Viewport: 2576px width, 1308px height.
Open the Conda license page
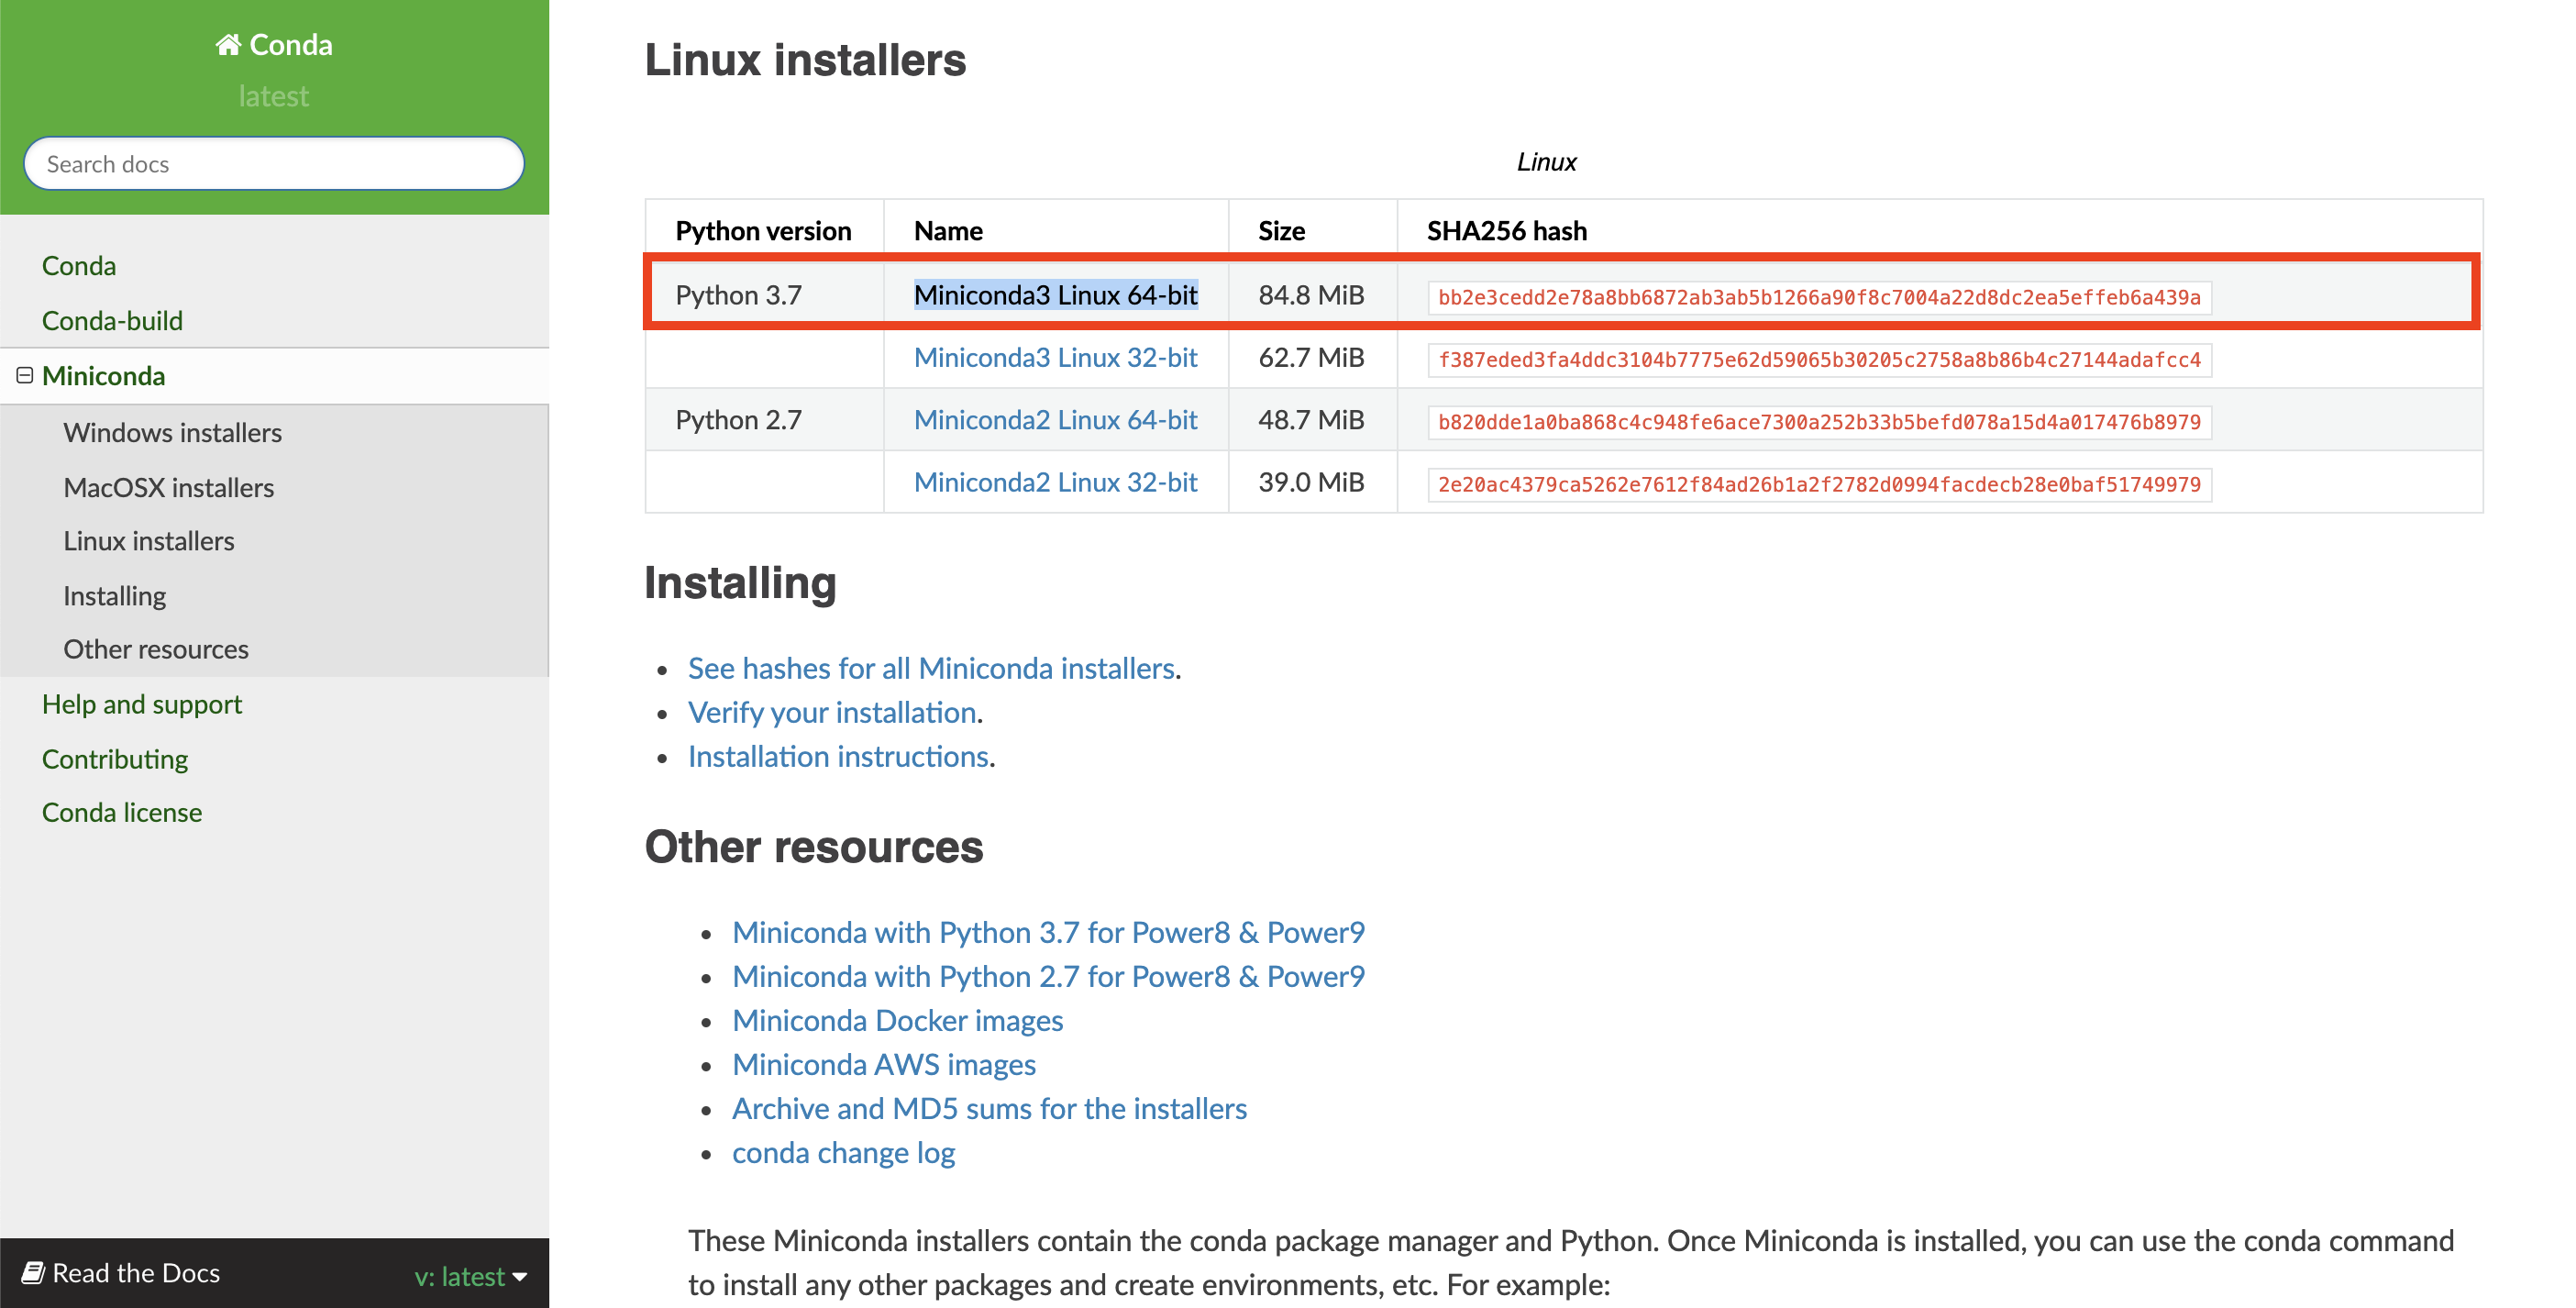tap(121, 812)
